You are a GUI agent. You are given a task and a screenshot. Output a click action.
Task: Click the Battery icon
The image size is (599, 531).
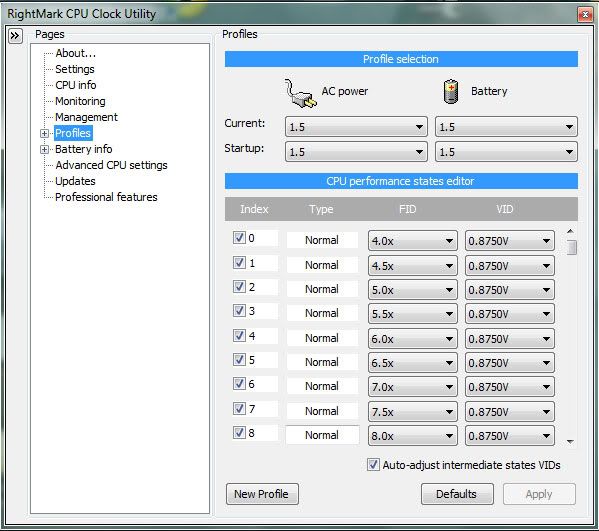coord(451,91)
